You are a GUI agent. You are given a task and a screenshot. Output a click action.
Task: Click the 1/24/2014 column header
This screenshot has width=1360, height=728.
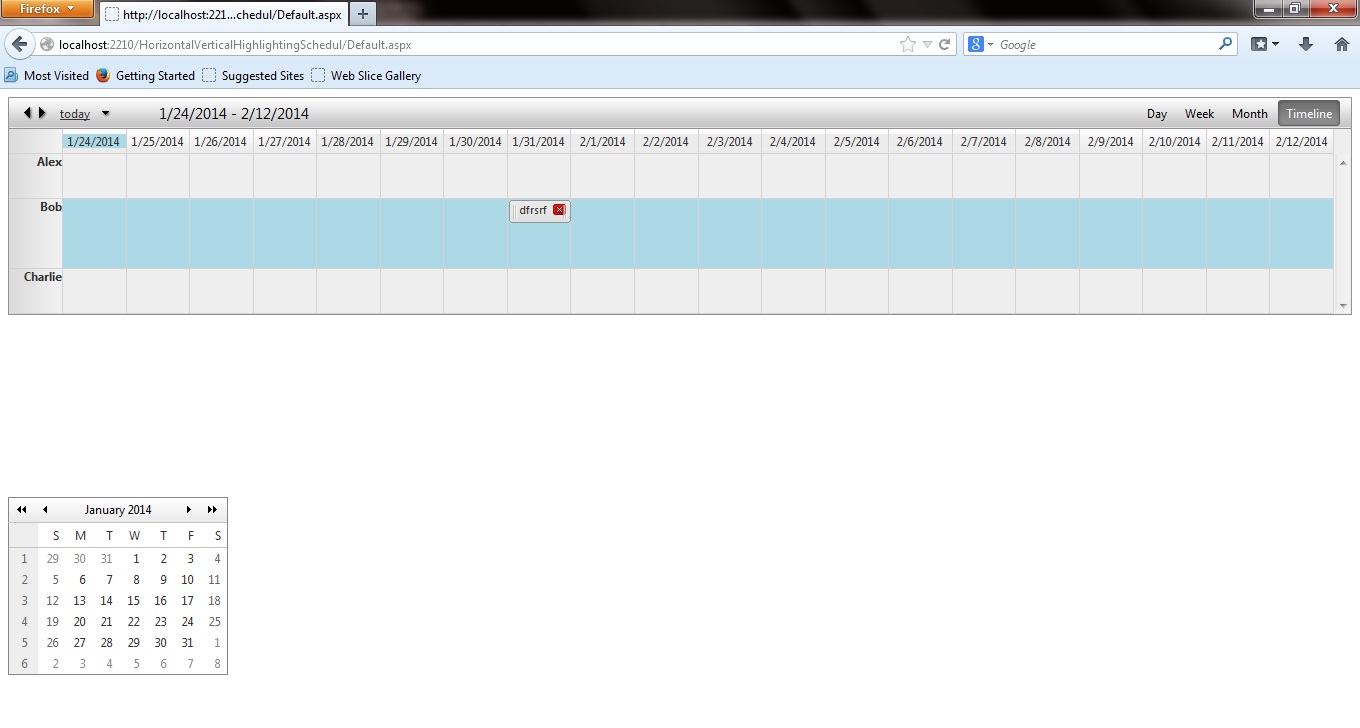tap(94, 142)
